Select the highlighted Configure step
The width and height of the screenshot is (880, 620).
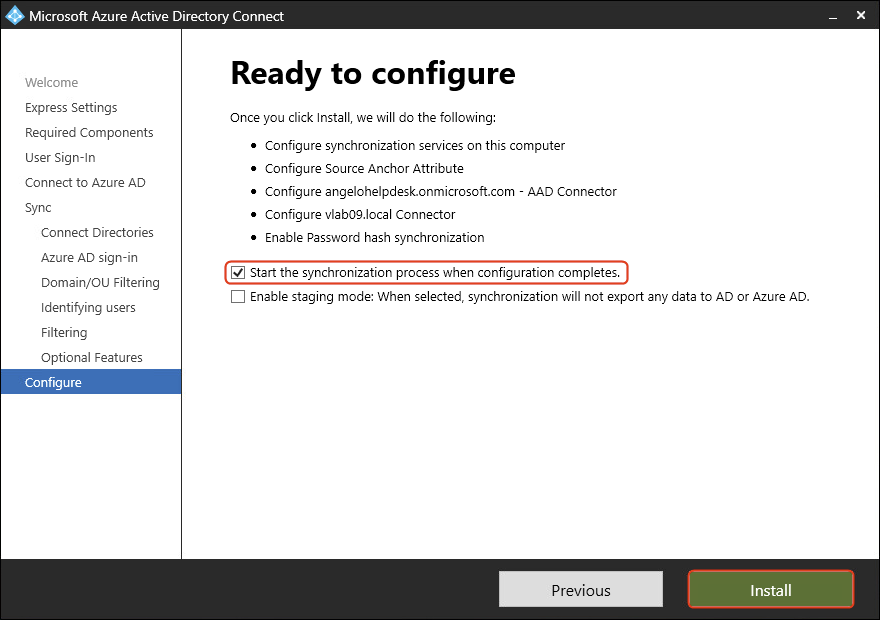53,383
